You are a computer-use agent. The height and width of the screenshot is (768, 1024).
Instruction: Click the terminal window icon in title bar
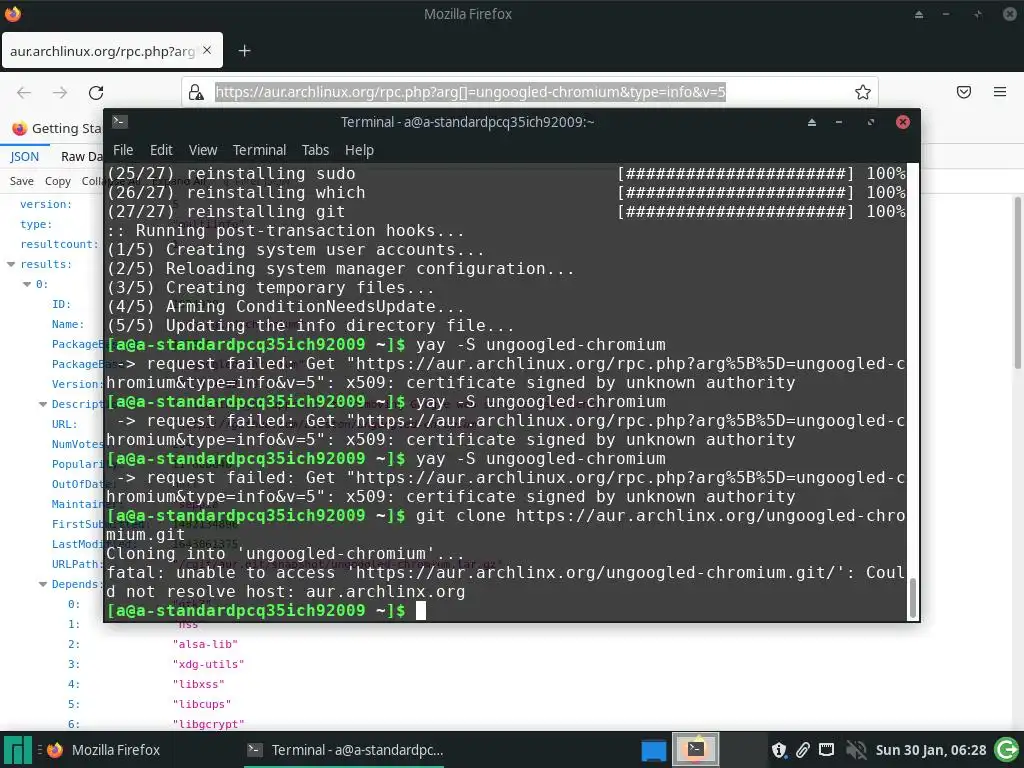pos(120,121)
